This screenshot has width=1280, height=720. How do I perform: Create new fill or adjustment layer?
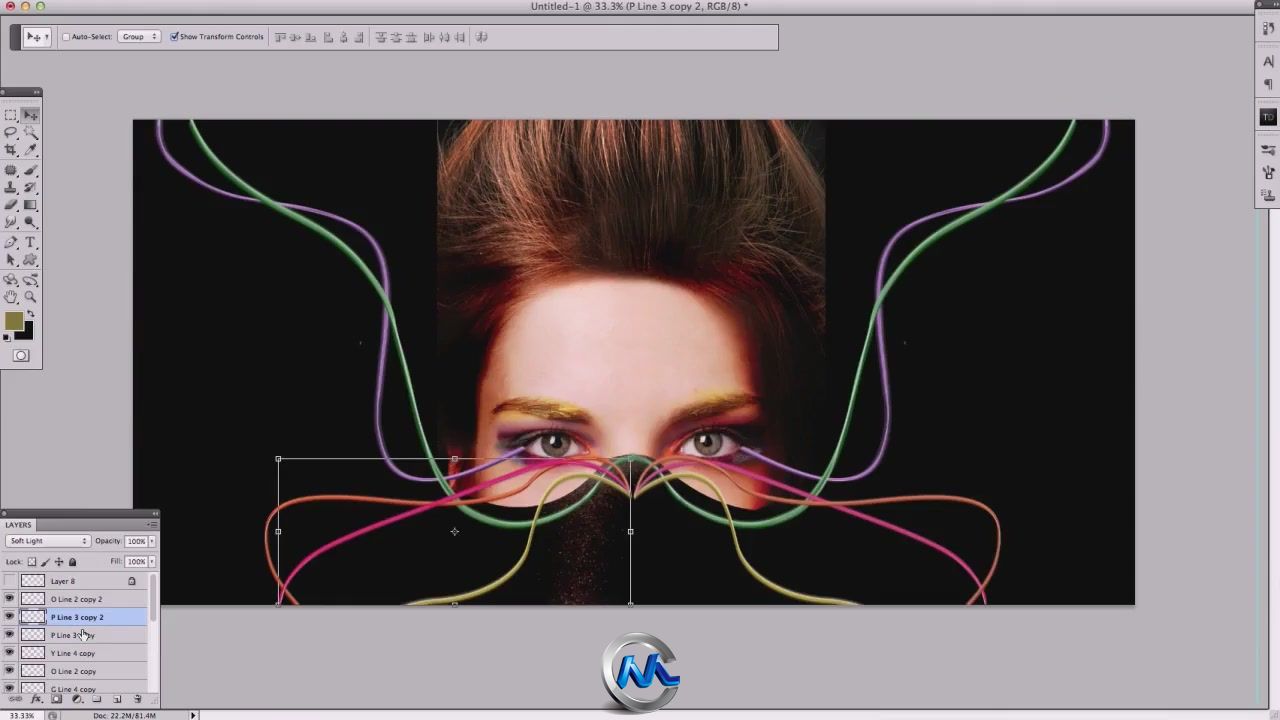click(x=76, y=699)
